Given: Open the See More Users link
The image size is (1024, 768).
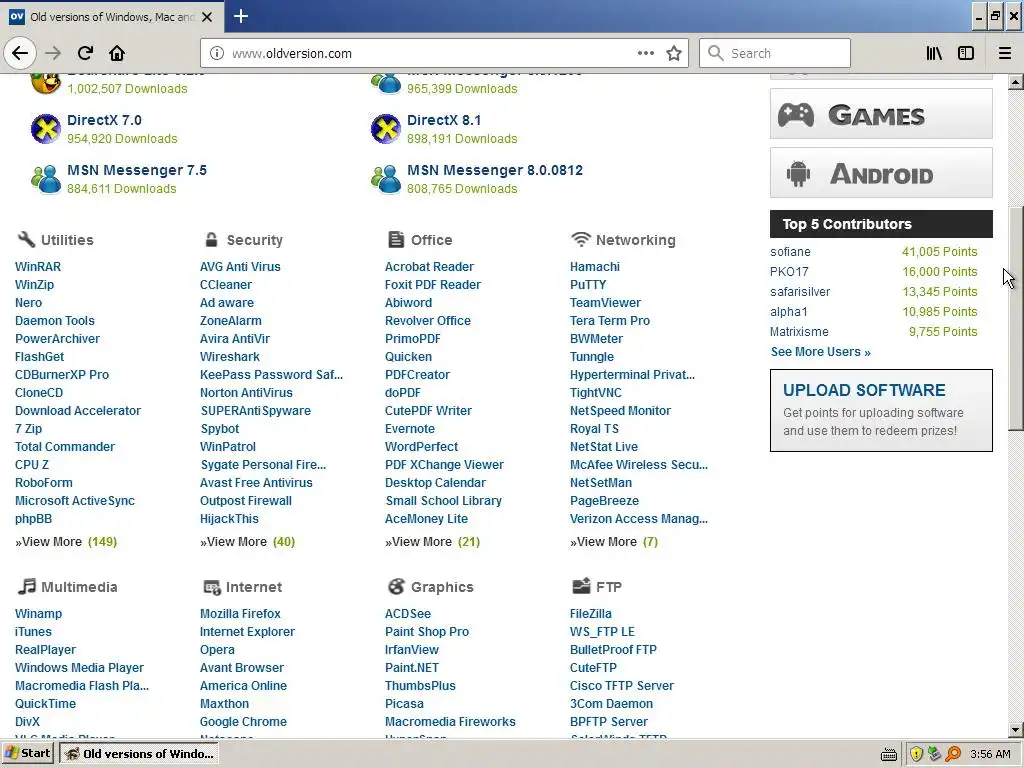Looking at the screenshot, I should [x=820, y=352].
